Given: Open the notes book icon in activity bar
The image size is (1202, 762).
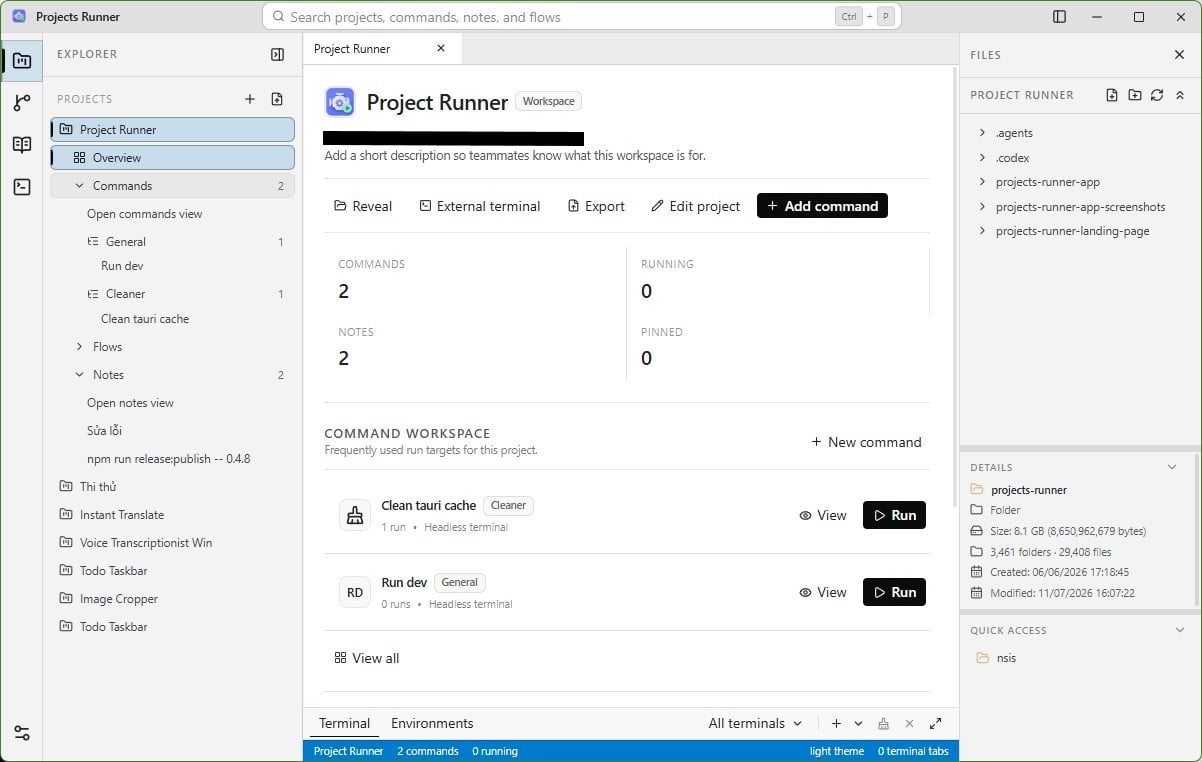Looking at the screenshot, I should (22, 145).
